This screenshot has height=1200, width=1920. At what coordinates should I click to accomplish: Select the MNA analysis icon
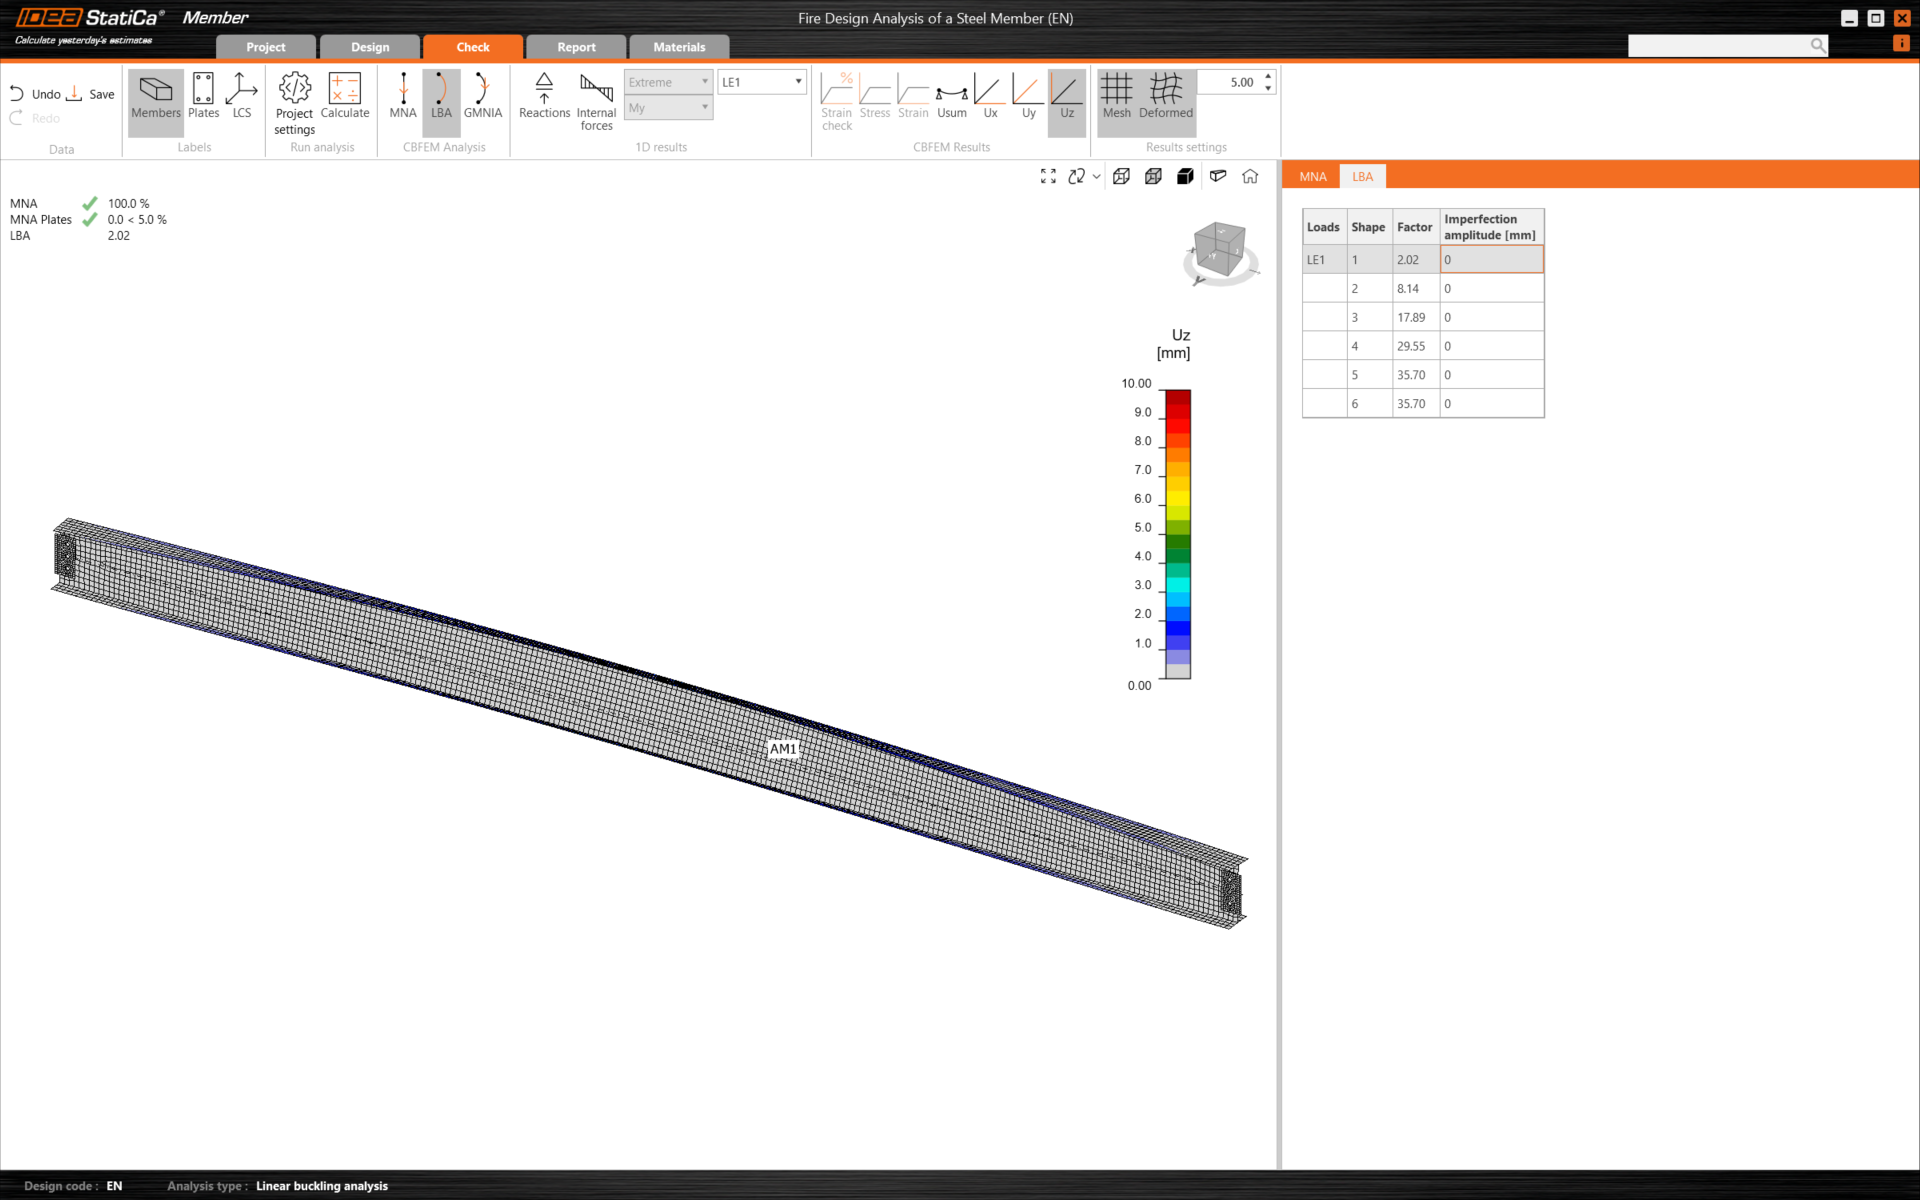pos(403,96)
